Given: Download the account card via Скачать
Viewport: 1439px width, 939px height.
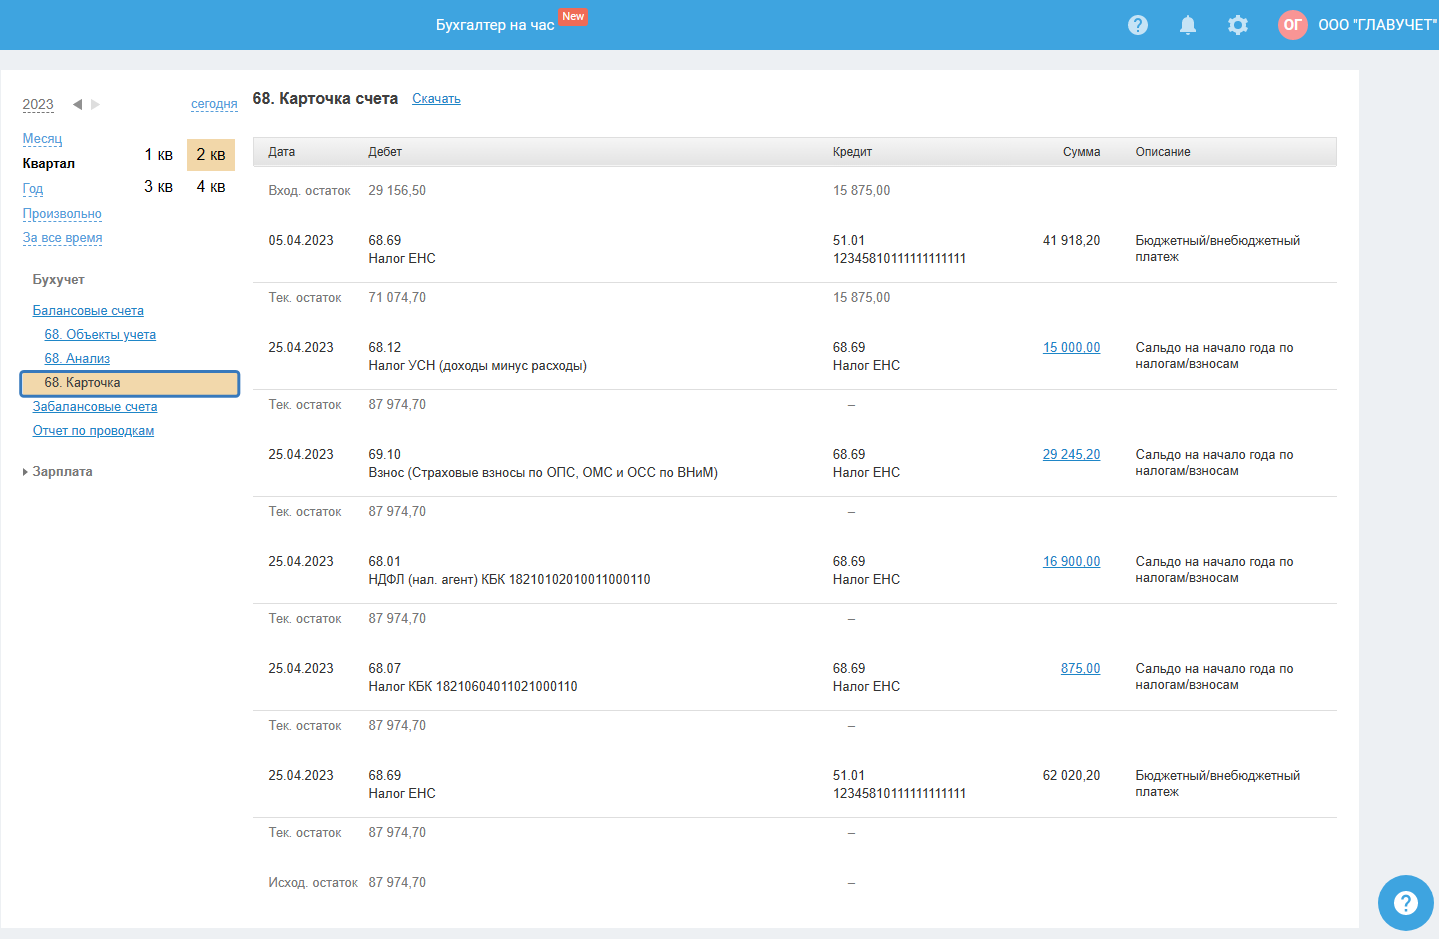Looking at the screenshot, I should (436, 99).
